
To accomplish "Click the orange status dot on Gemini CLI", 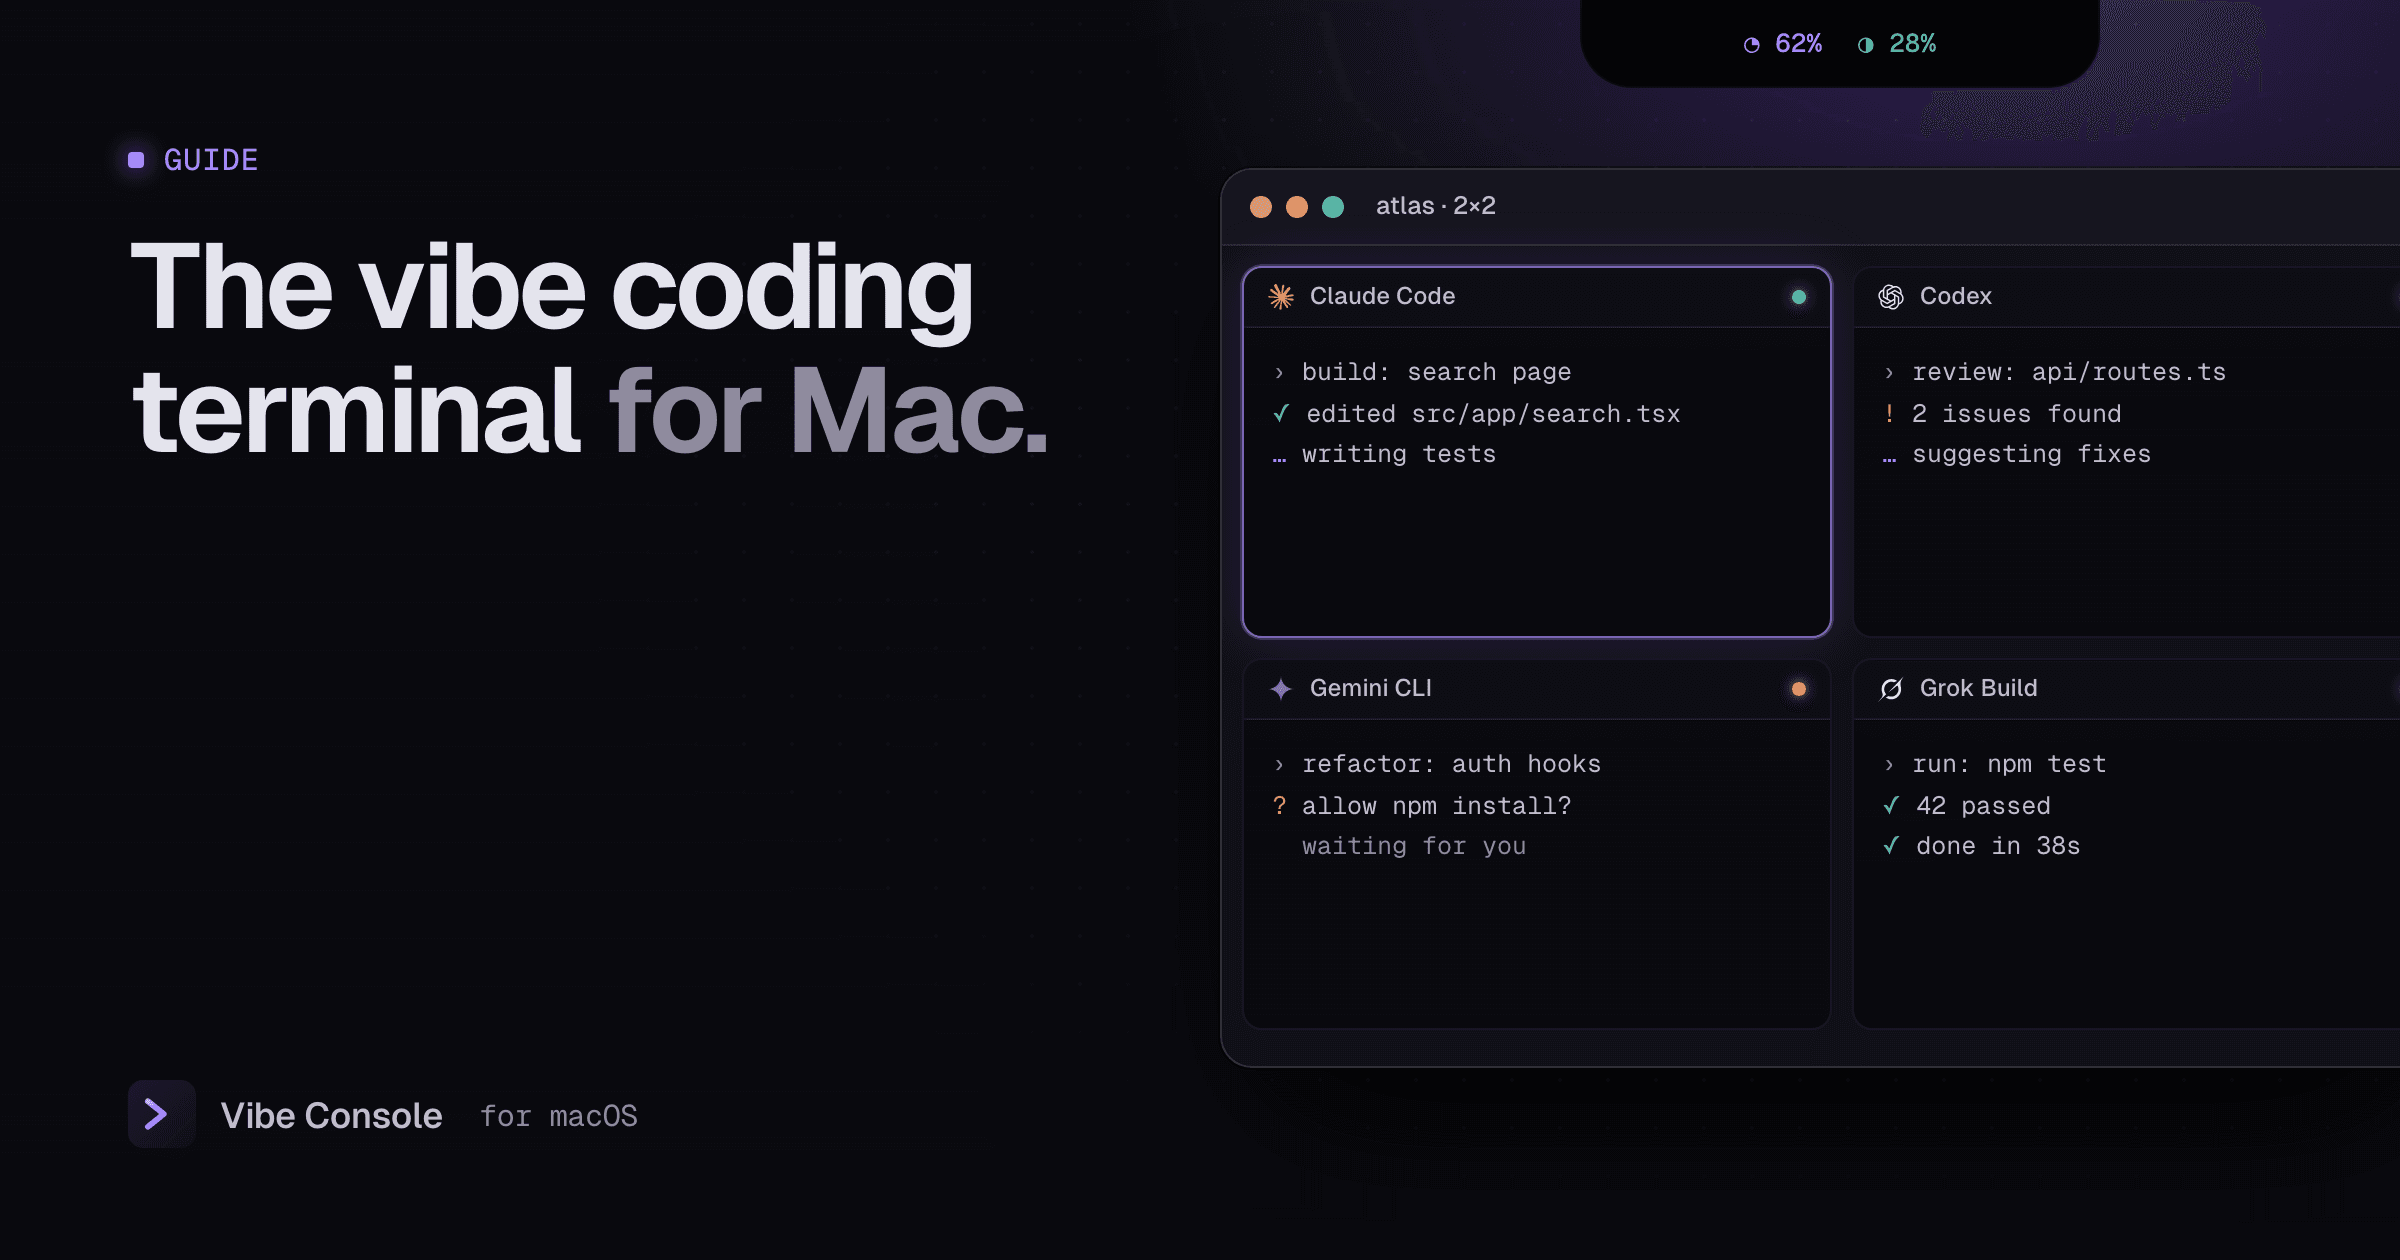I will click(1798, 689).
